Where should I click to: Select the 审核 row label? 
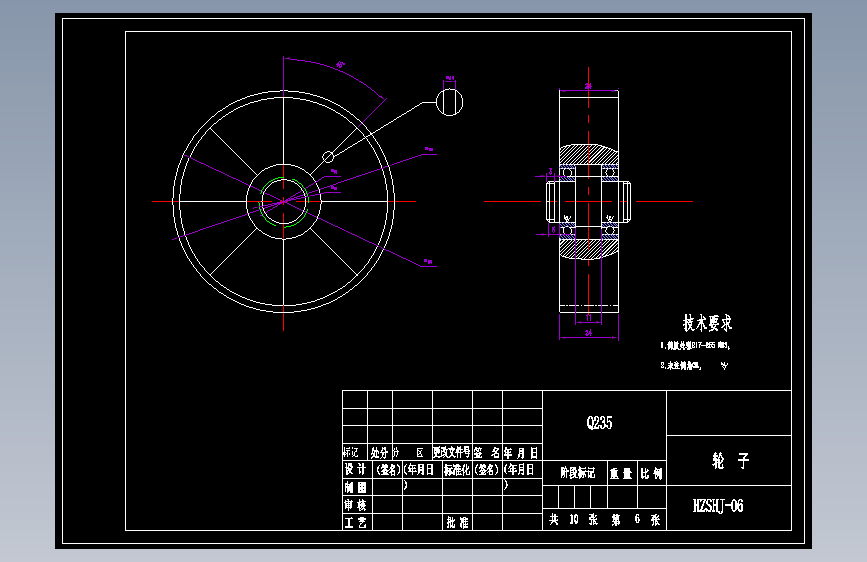coord(355,504)
